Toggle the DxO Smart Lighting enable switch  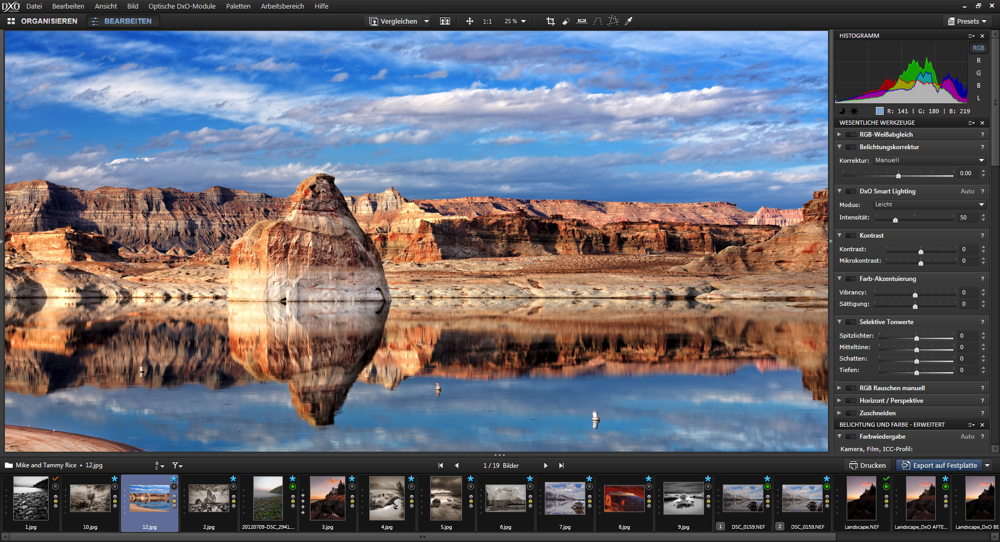click(851, 191)
